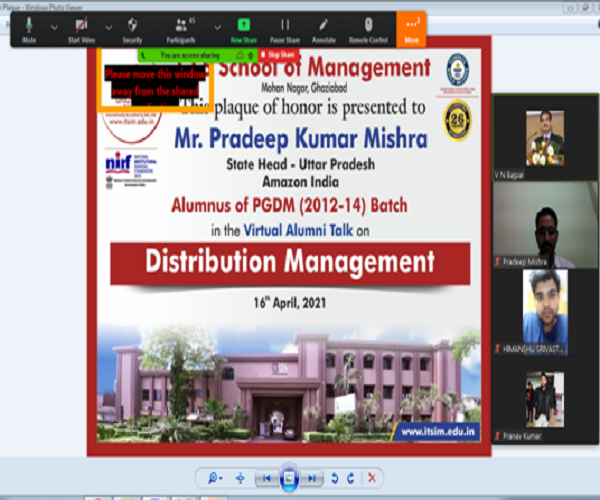This screenshot has height=500, width=600.
Task: Click 'Mr. Pradeep Kumar Mishra' text
Action: coord(301,138)
